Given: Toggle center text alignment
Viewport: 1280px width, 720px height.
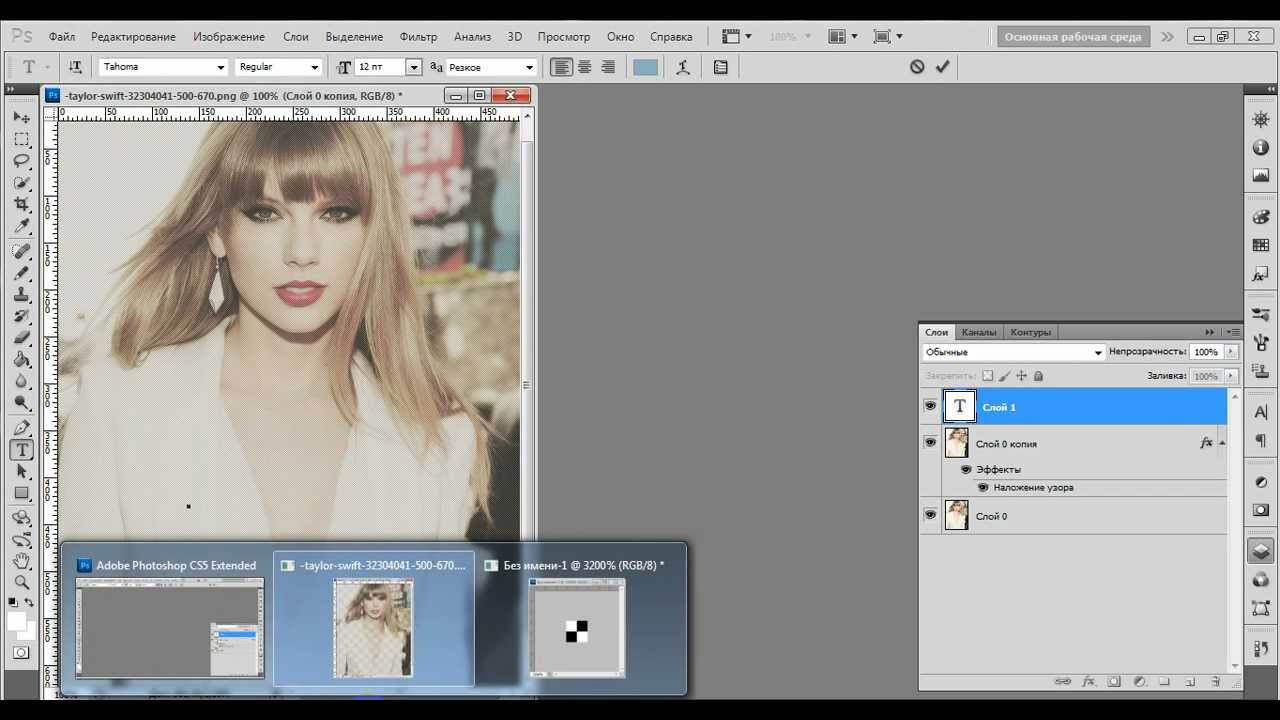Looking at the screenshot, I should click(585, 67).
